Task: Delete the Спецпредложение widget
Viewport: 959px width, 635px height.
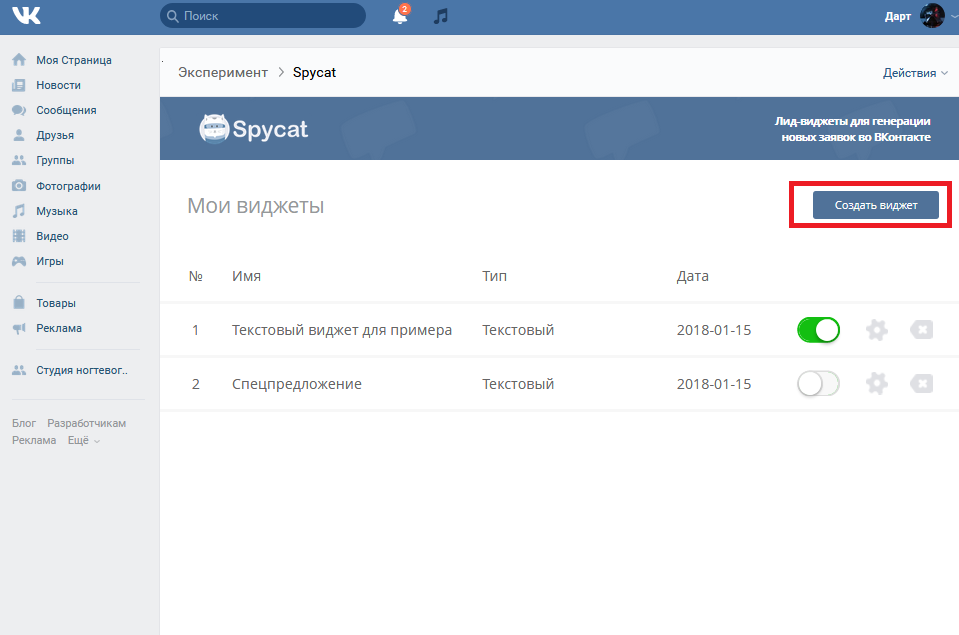Action: click(x=921, y=384)
